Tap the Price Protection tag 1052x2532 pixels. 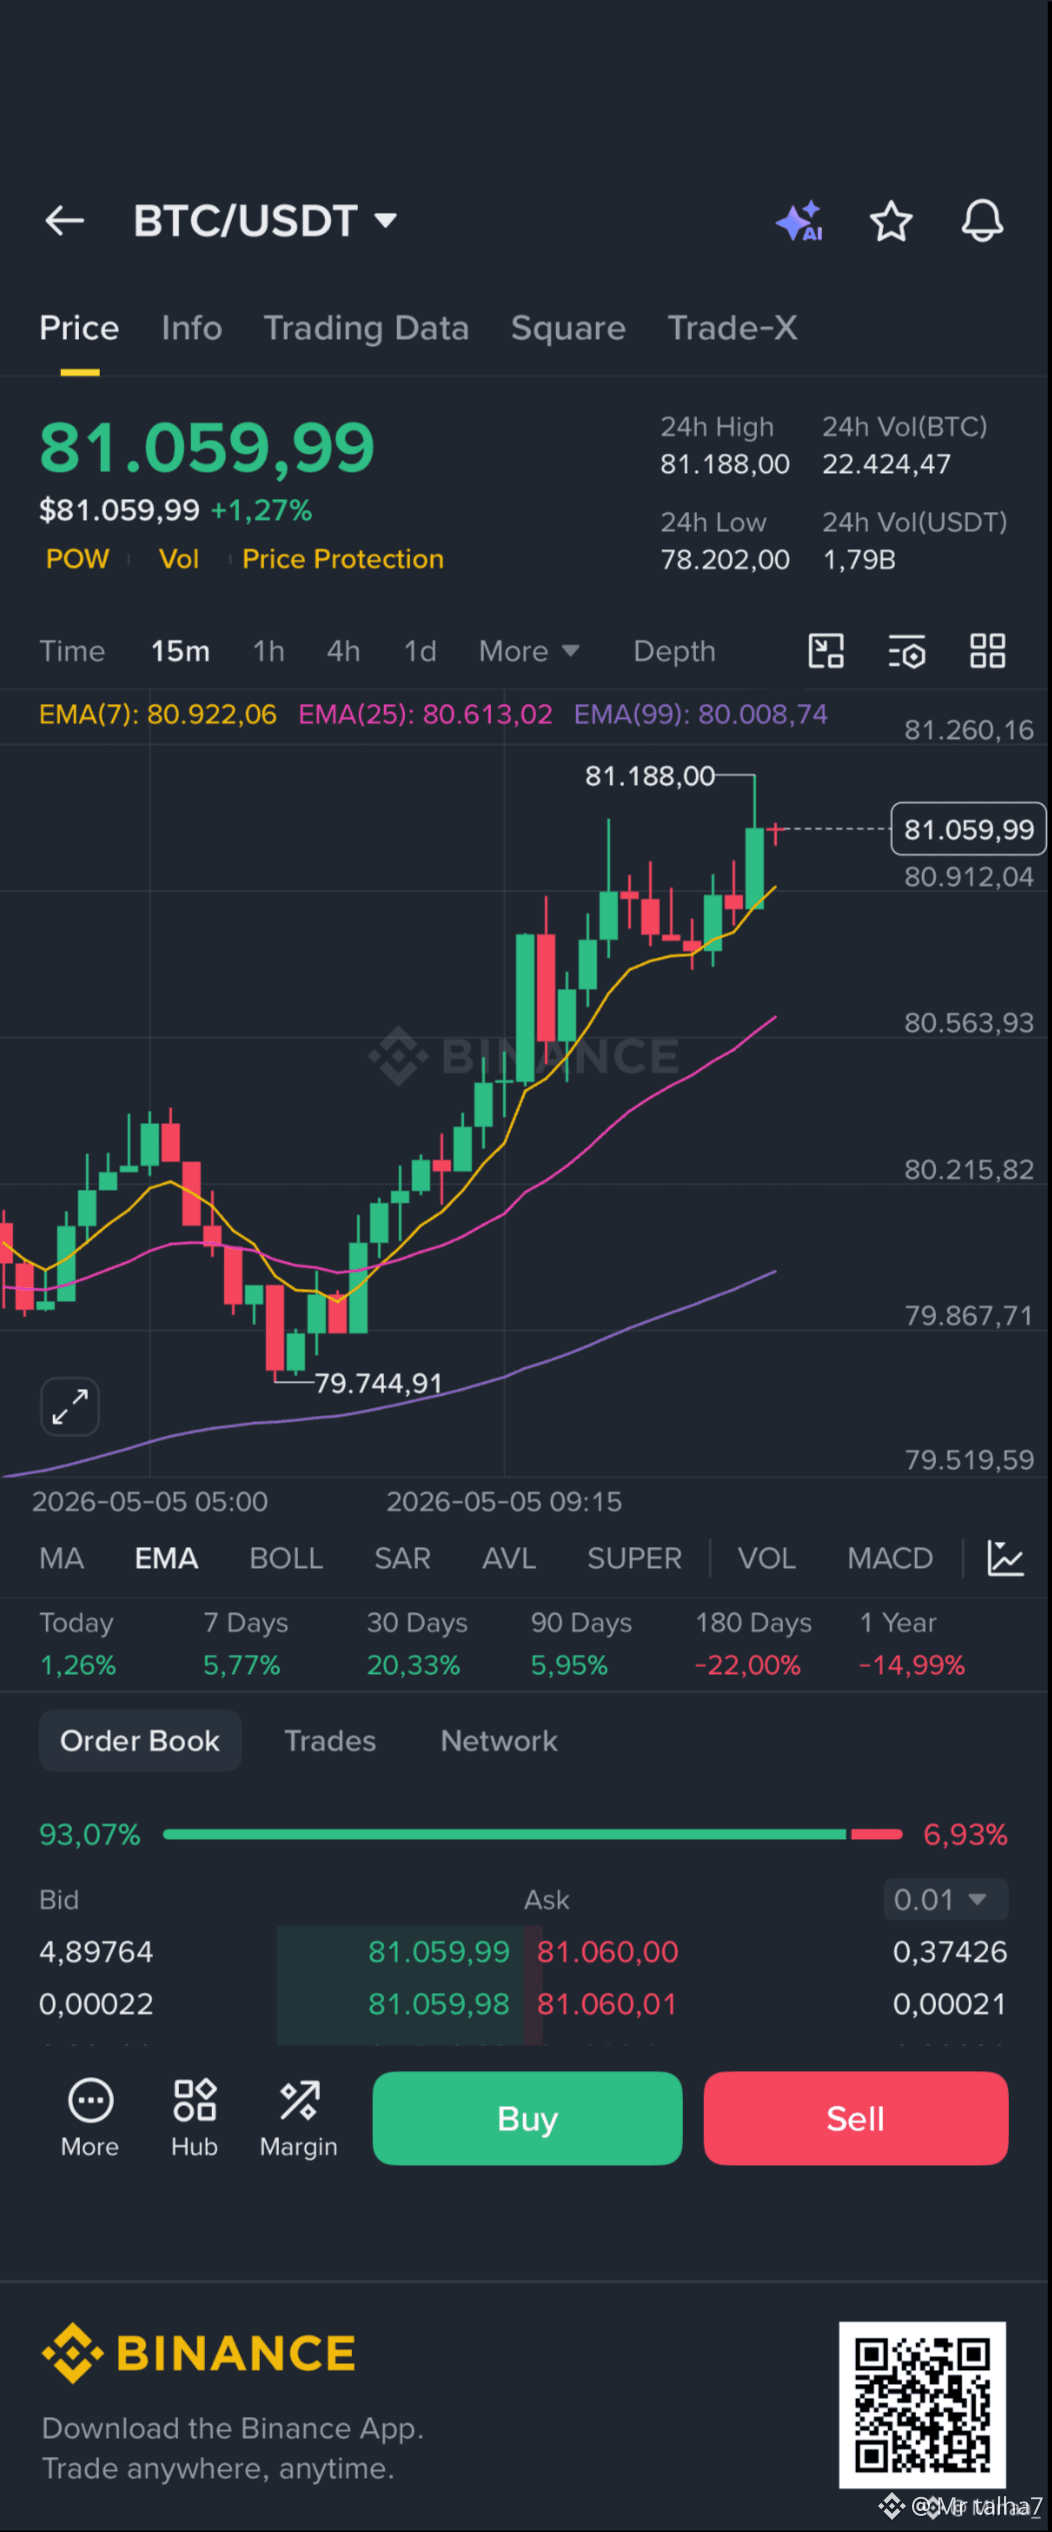click(x=343, y=559)
